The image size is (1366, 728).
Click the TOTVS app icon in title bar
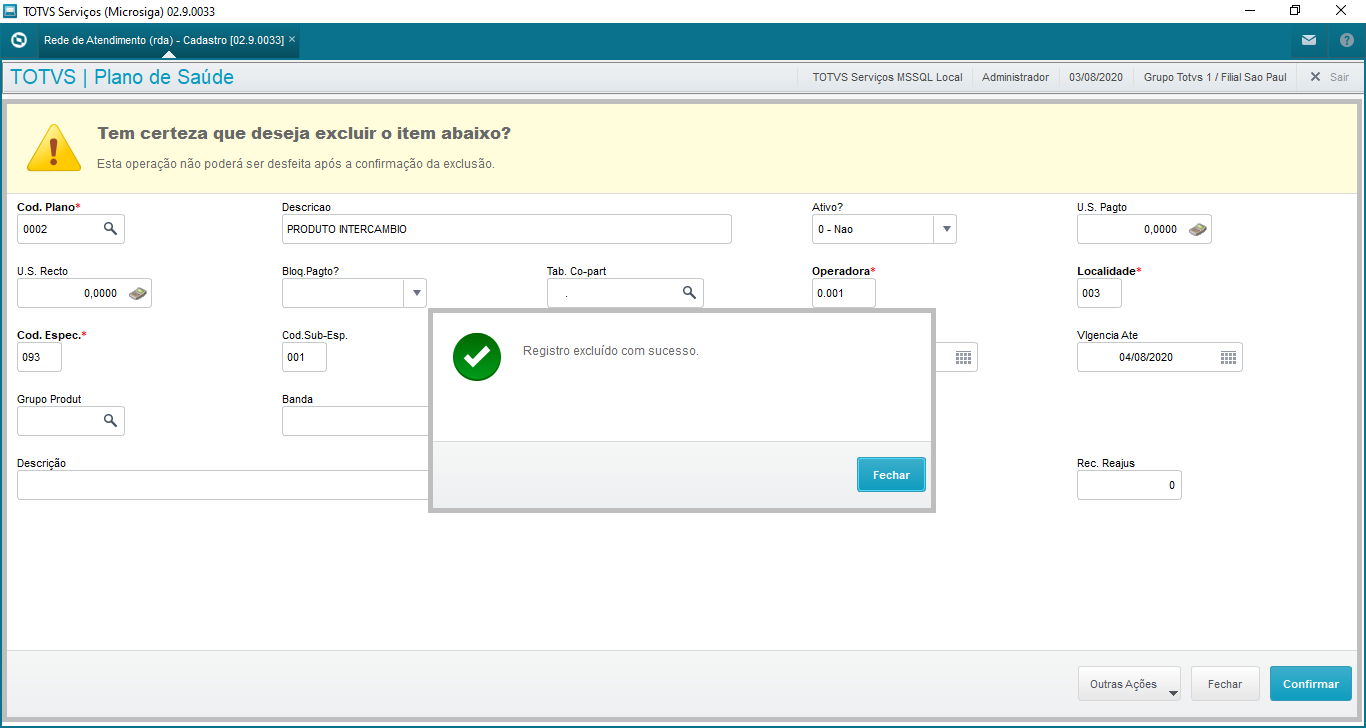(x=10, y=11)
